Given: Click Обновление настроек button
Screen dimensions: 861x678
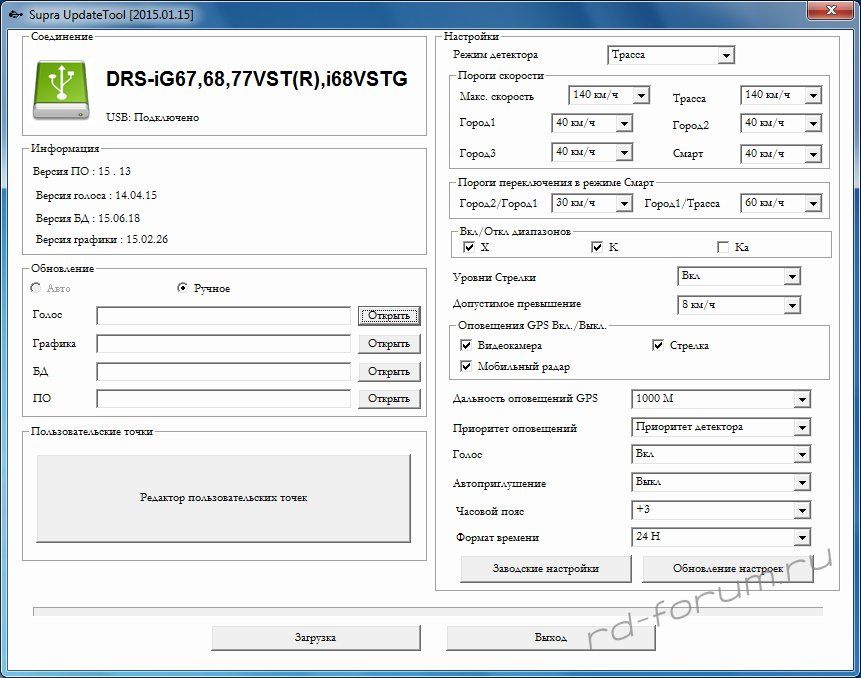Looking at the screenshot, I should (728, 569).
